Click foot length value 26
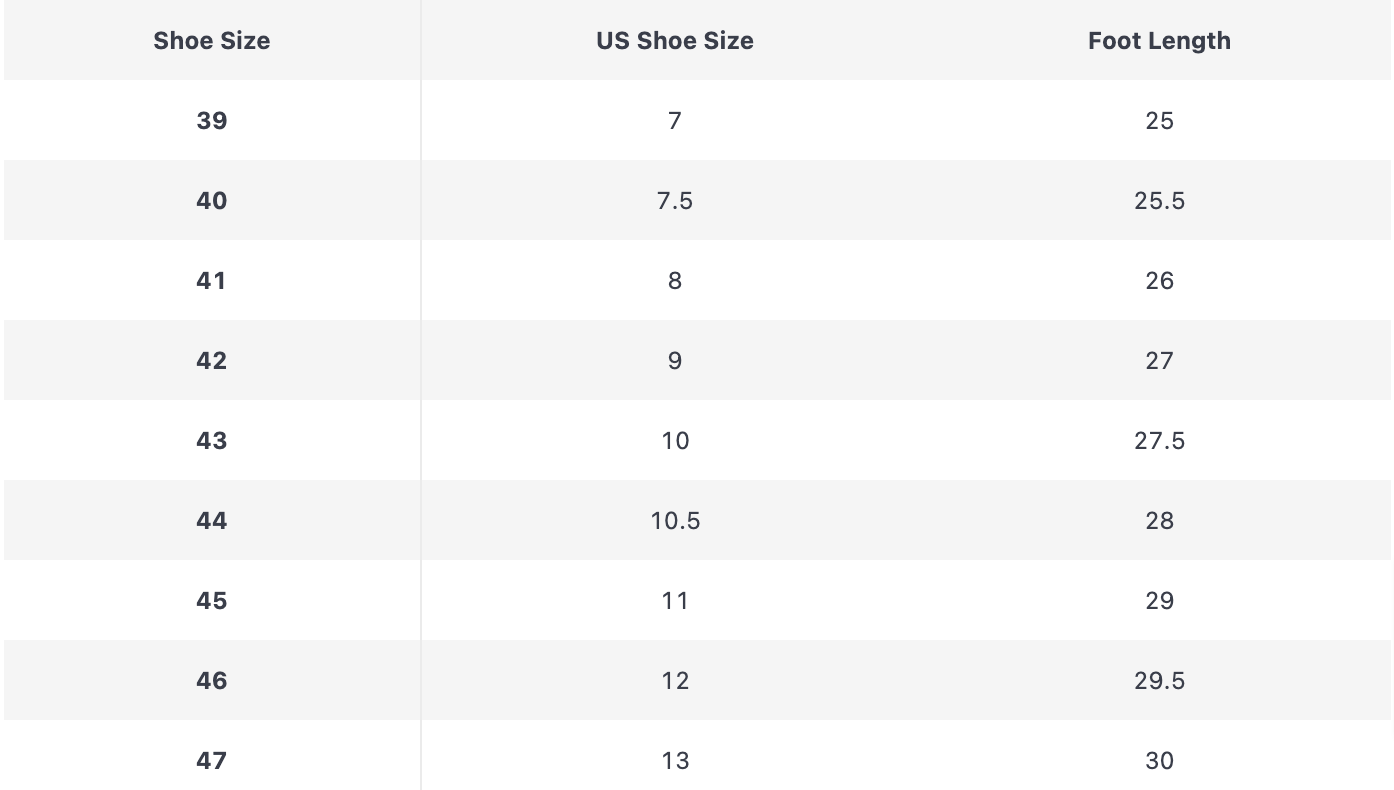The height and width of the screenshot is (790, 1394). click(1159, 281)
